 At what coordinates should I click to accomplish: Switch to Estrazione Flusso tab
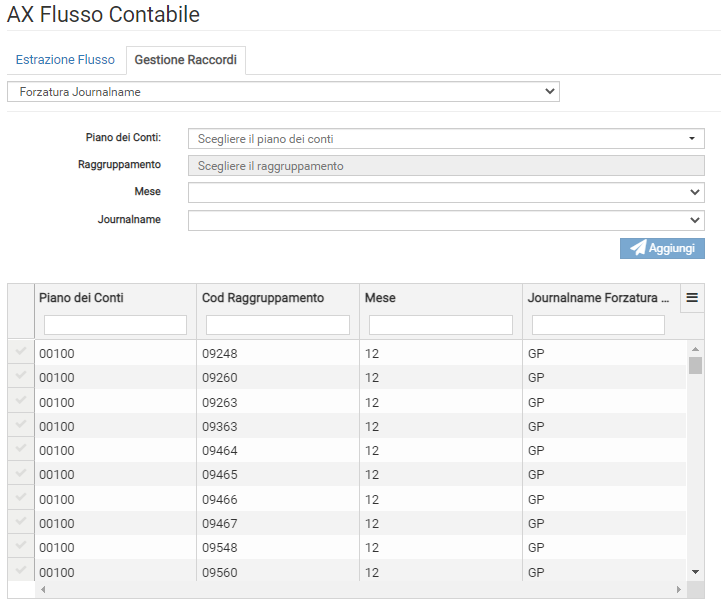click(65, 60)
